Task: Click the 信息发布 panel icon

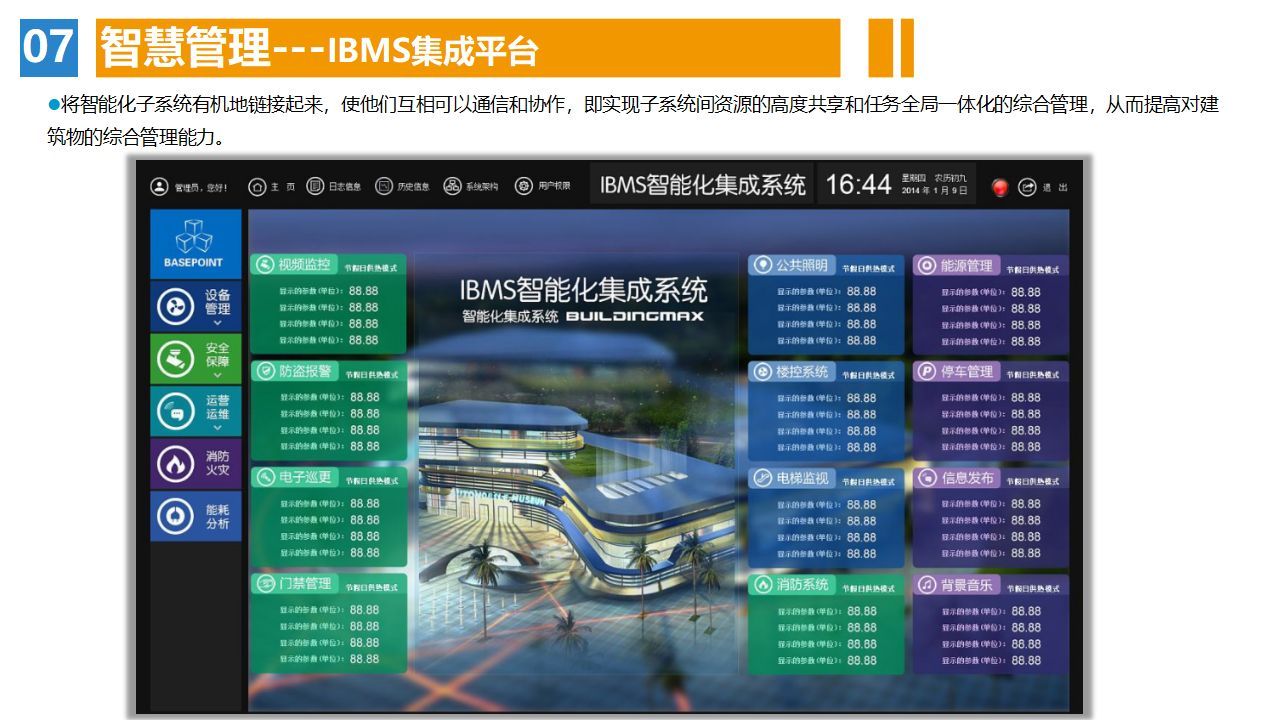Action: click(x=926, y=478)
